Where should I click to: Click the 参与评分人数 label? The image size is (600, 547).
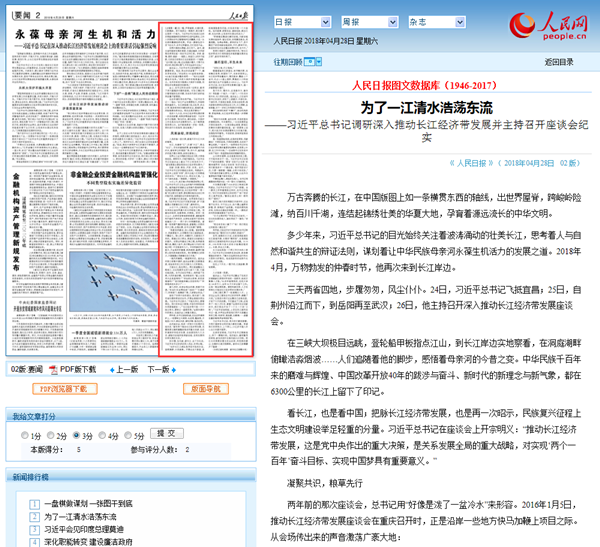tap(154, 450)
